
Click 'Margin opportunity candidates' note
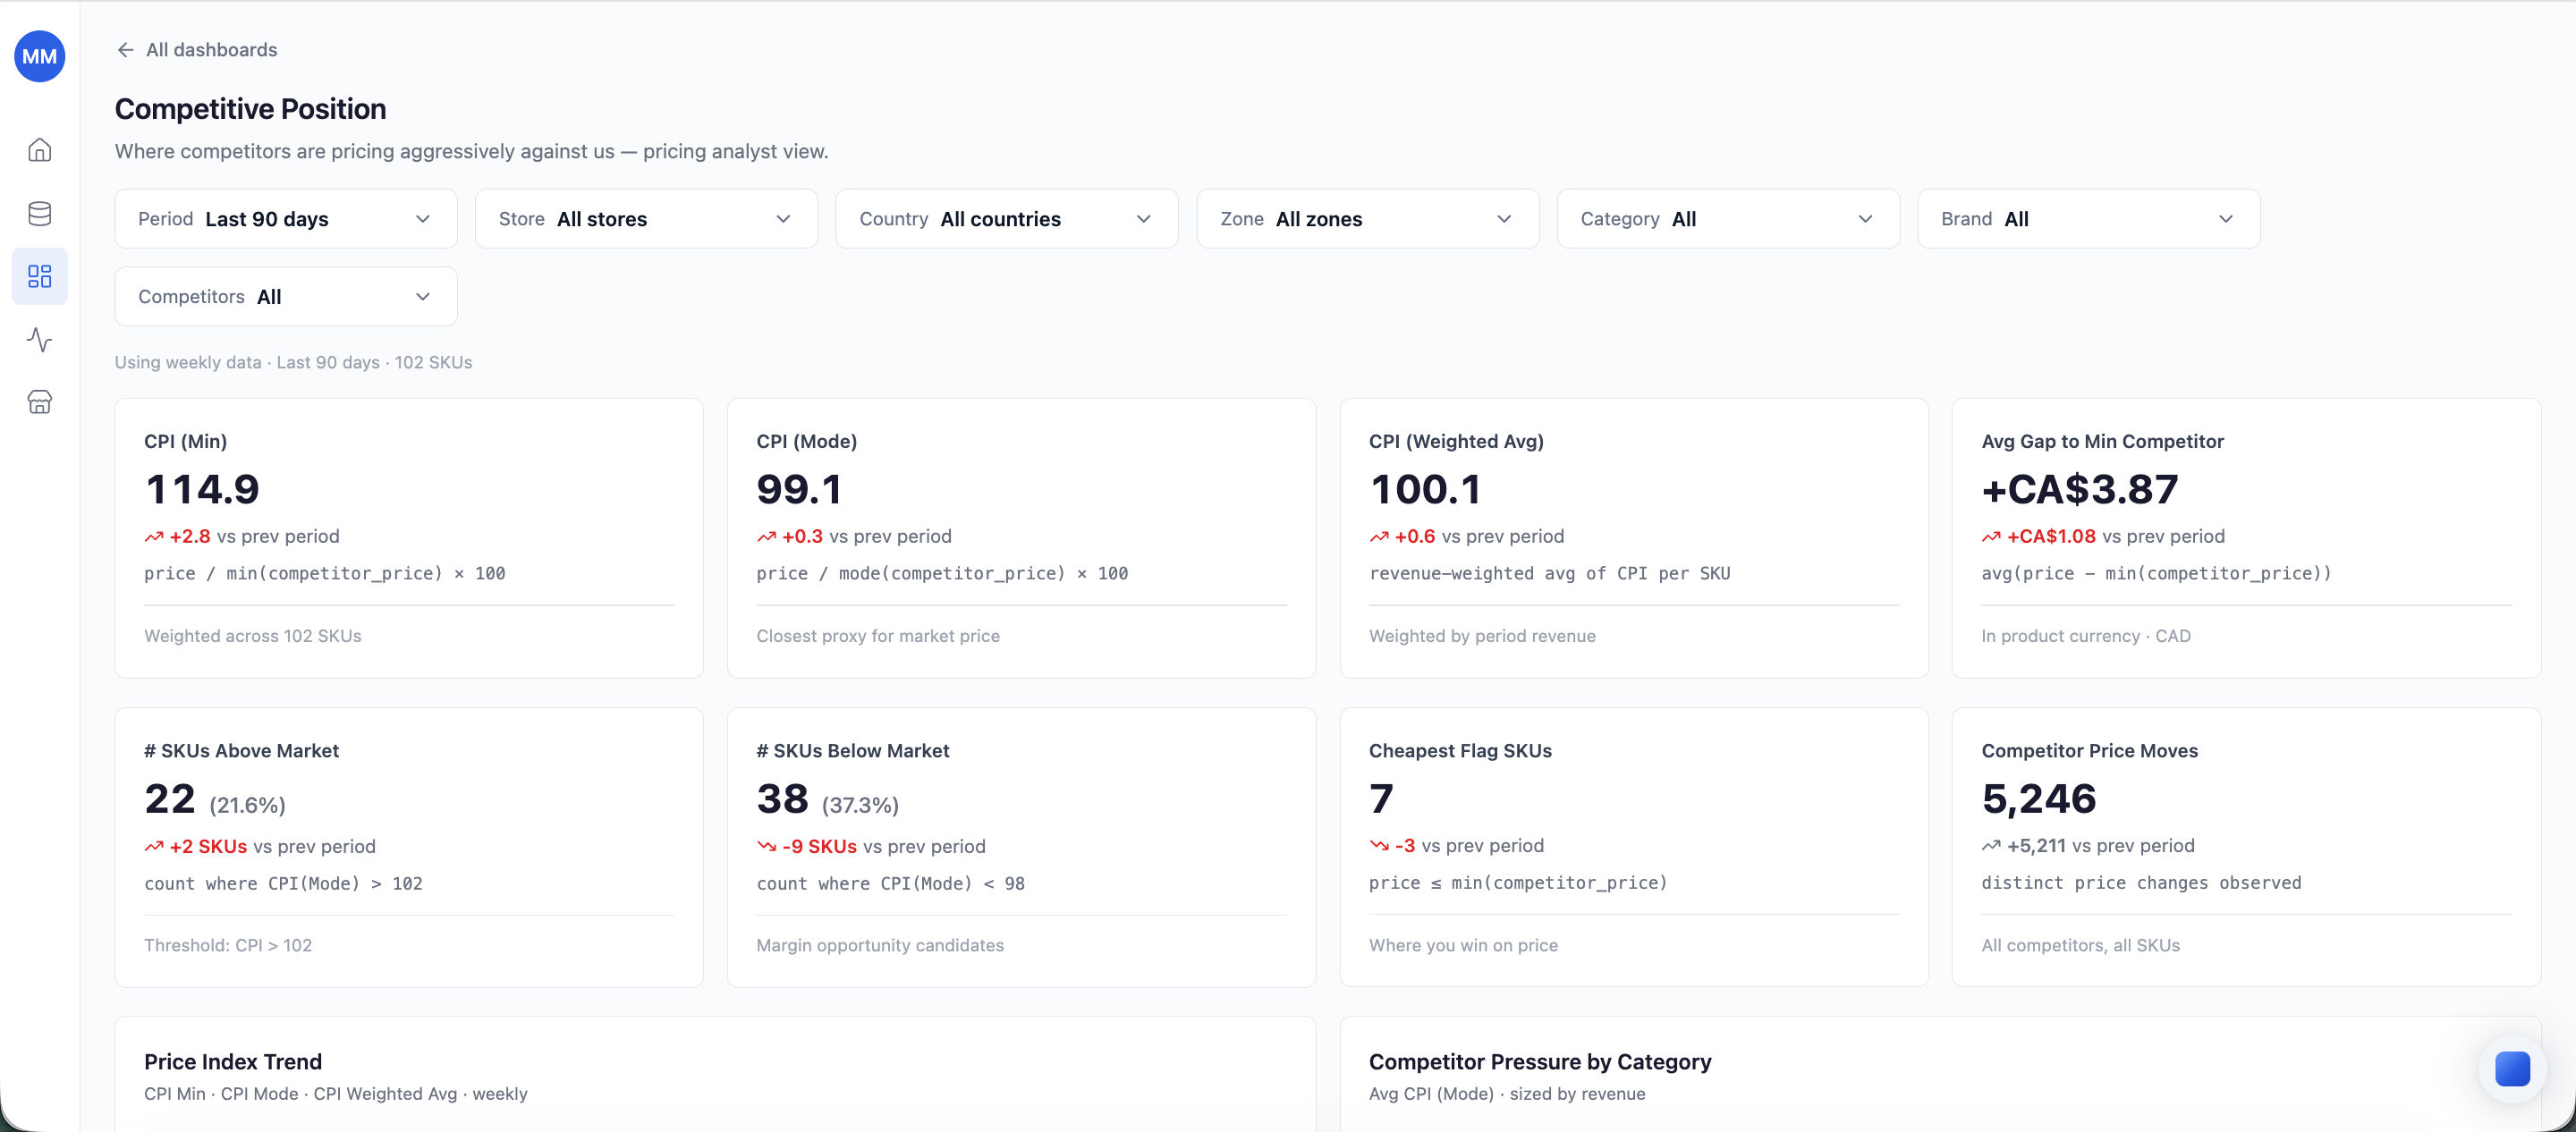click(x=879, y=946)
